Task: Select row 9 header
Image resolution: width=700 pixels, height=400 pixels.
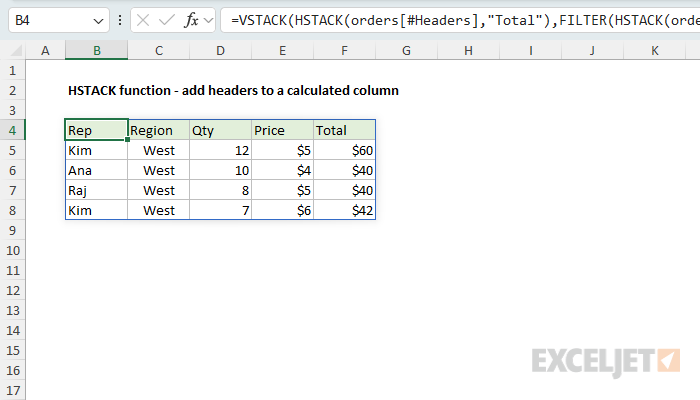Action: (12, 230)
